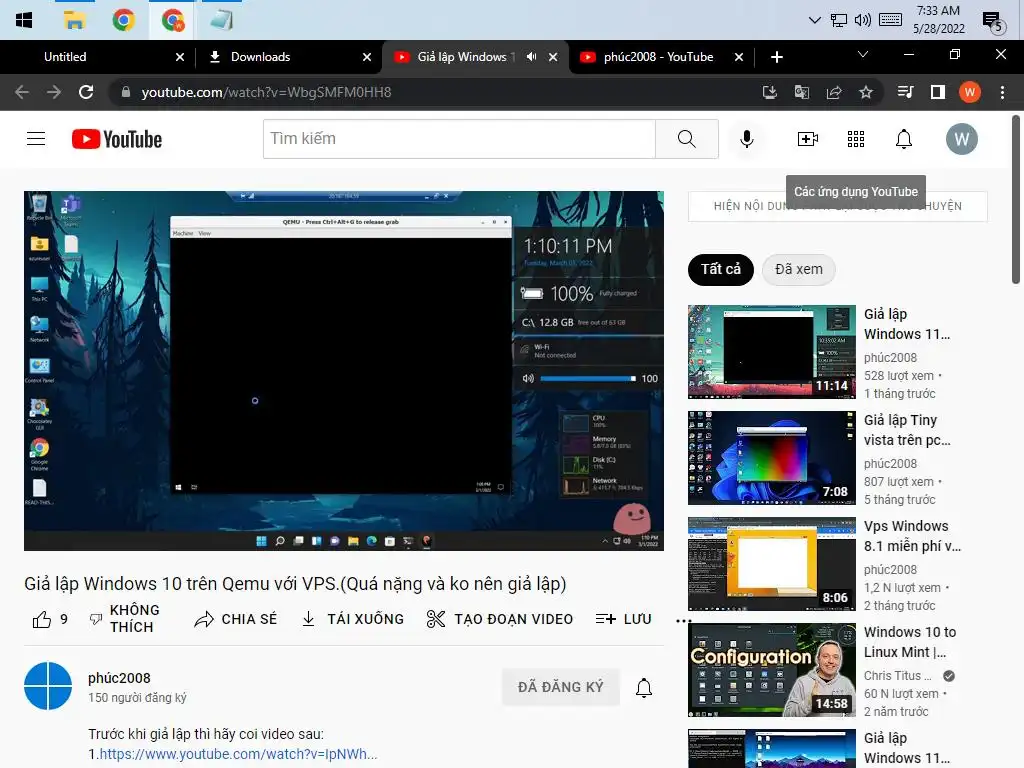Open the Vps Windows 8.1 miễn phí thumbnail
The height and width of the screenshot is (768, 1024).
coord(771,564)
